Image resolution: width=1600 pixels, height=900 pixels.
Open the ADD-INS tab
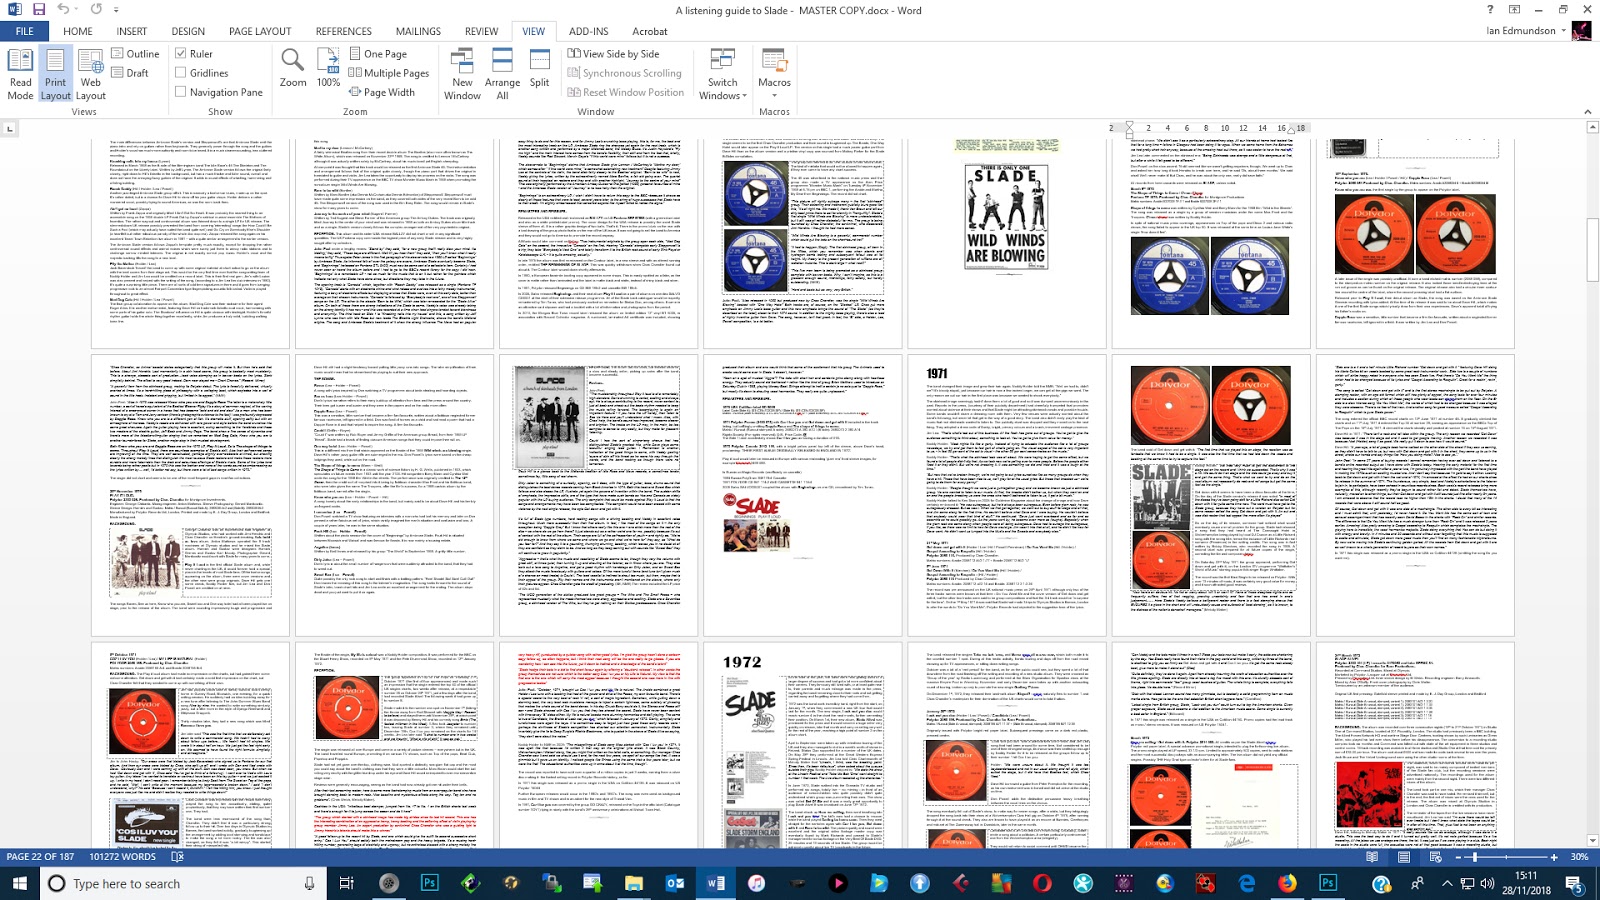click(588, 31)
